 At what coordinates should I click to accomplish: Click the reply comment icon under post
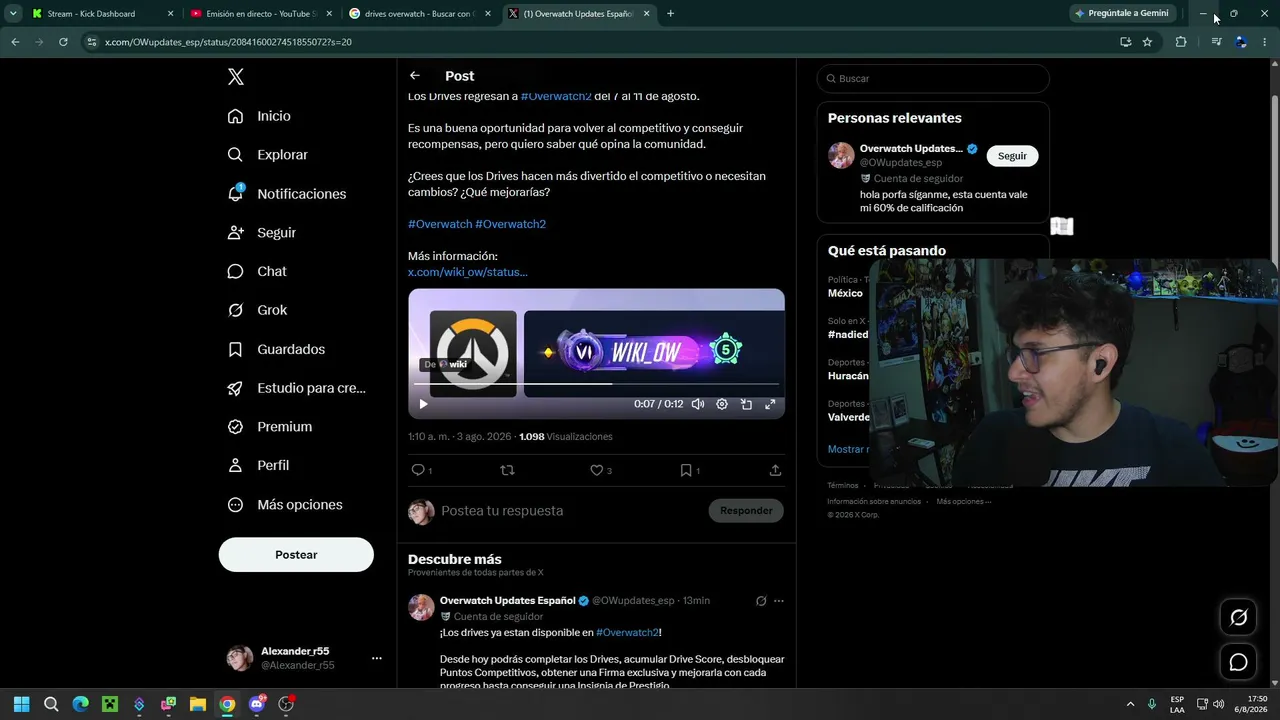(x=418, y=470)
